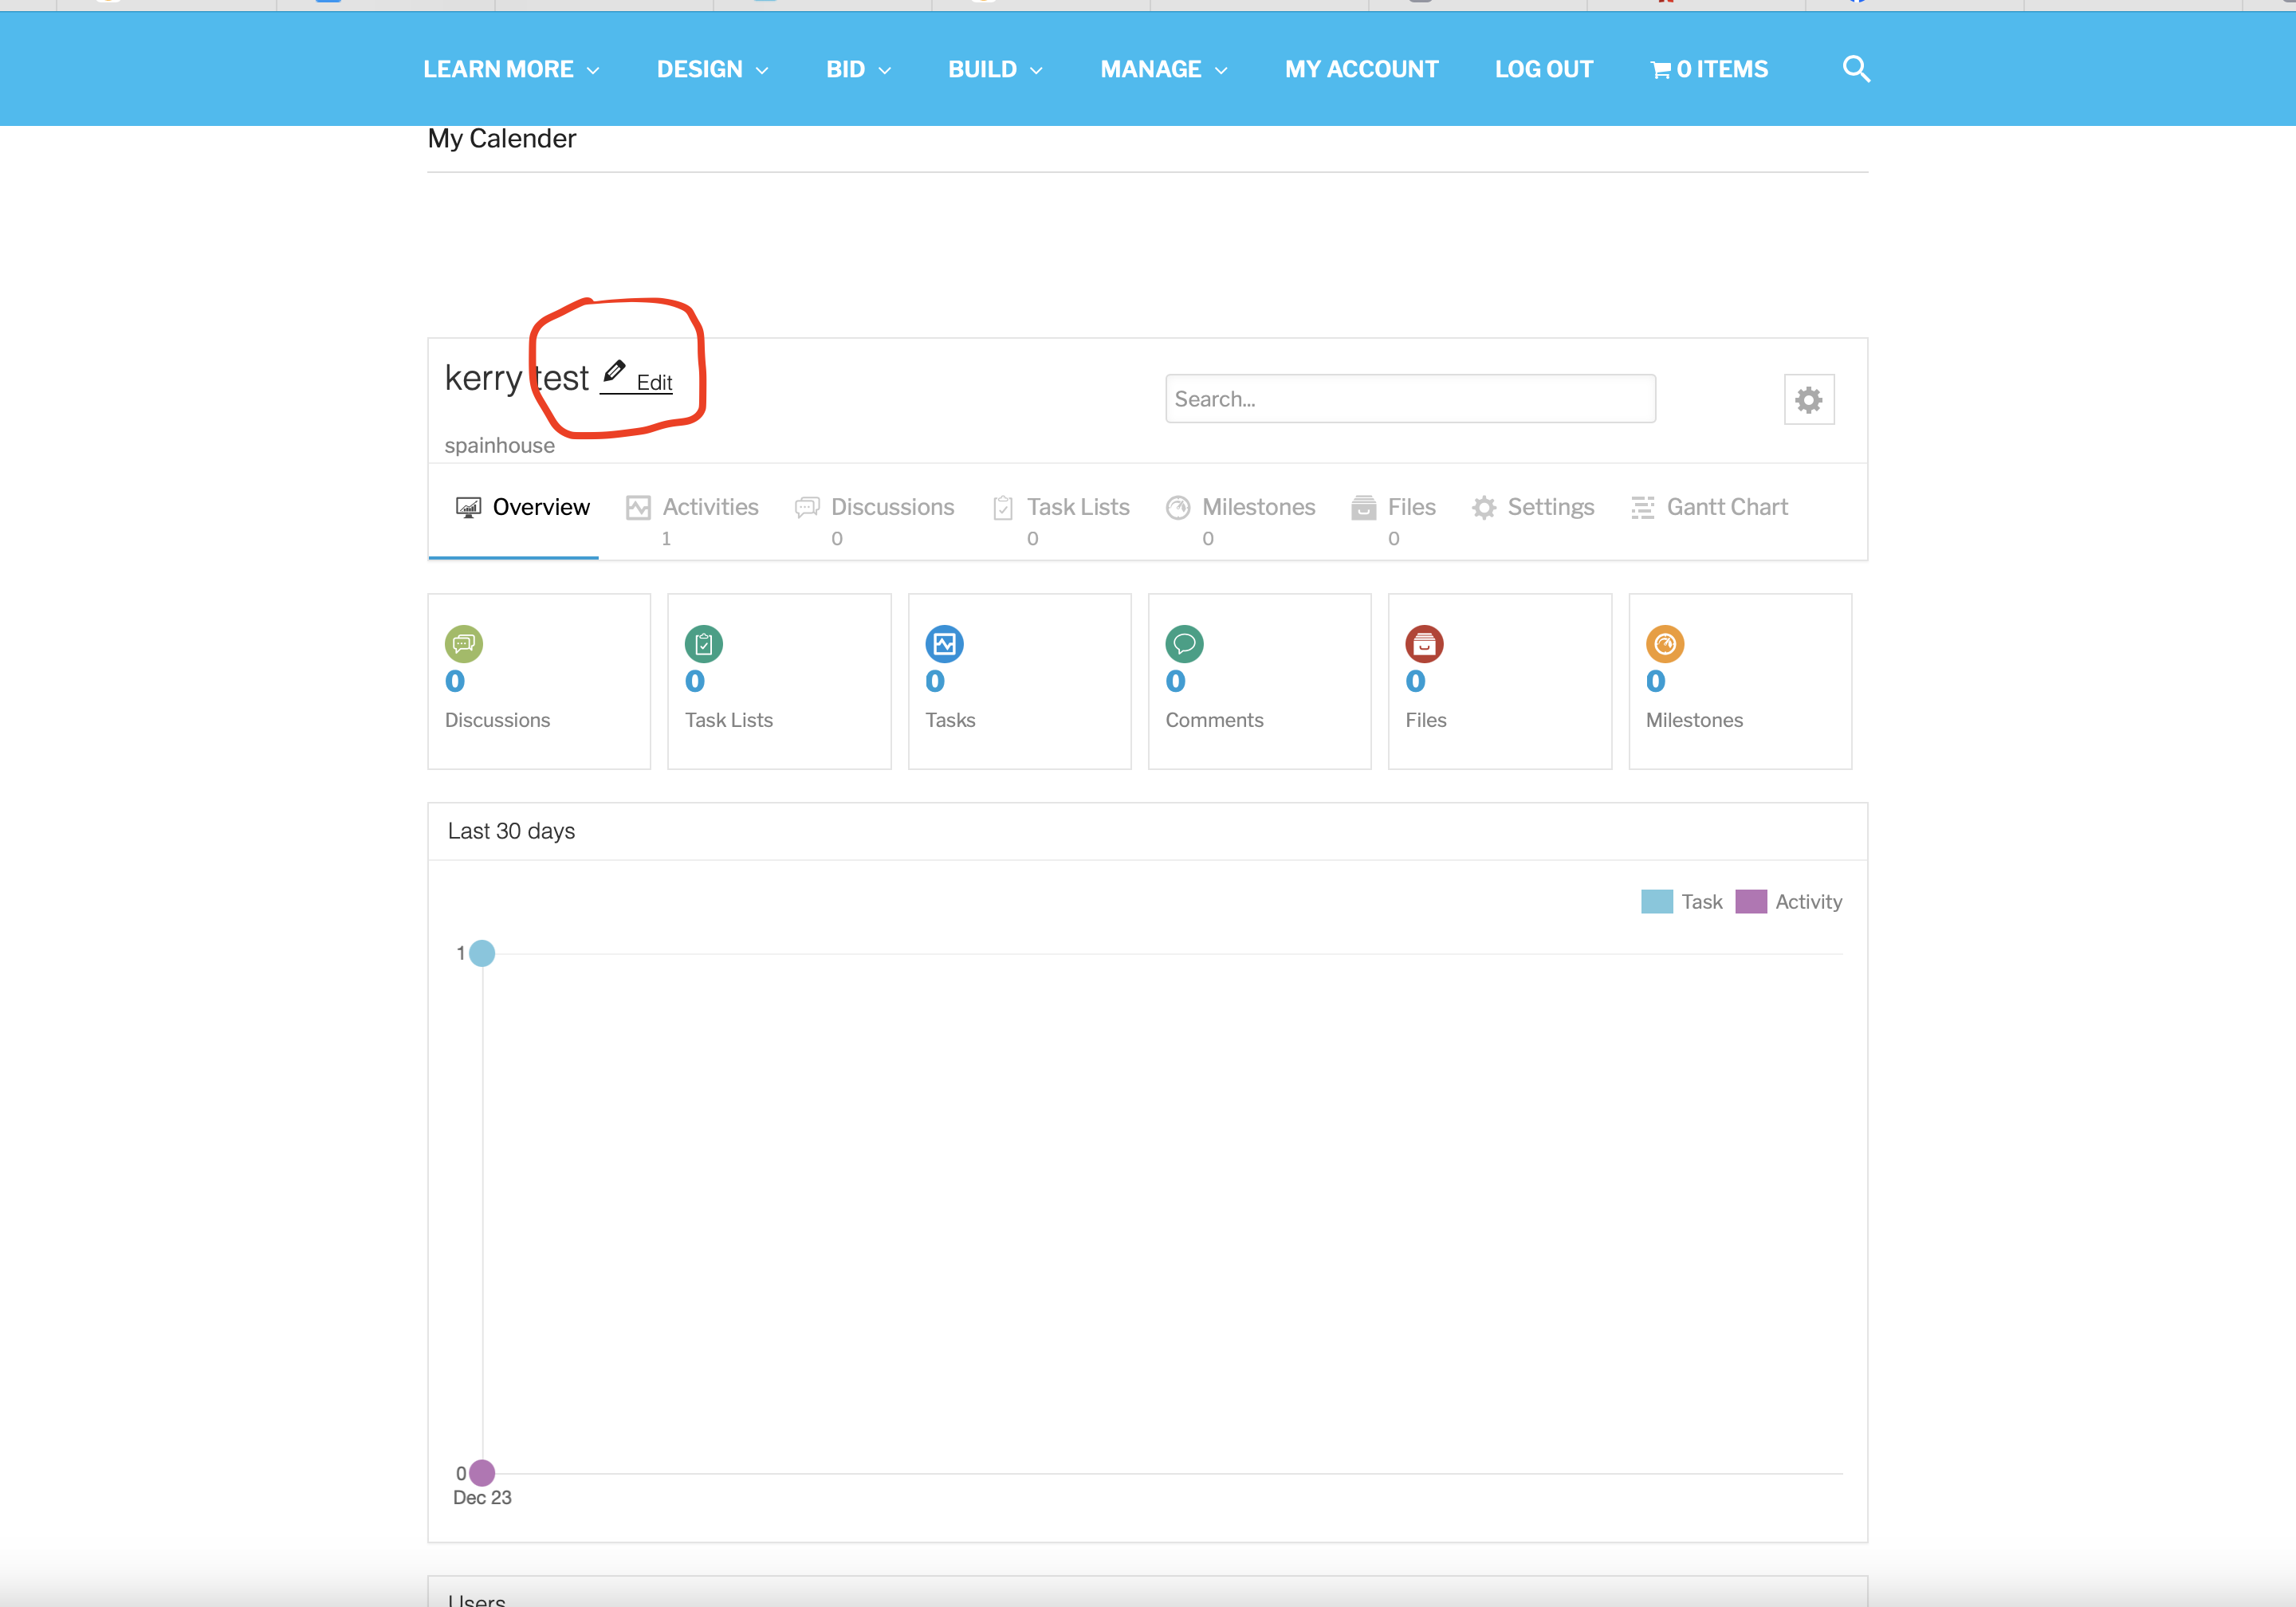The height and width of the screenshot is (1607, 2296).
Task: Open the Comments speech bubble icon
Action: pos(1184,644)
